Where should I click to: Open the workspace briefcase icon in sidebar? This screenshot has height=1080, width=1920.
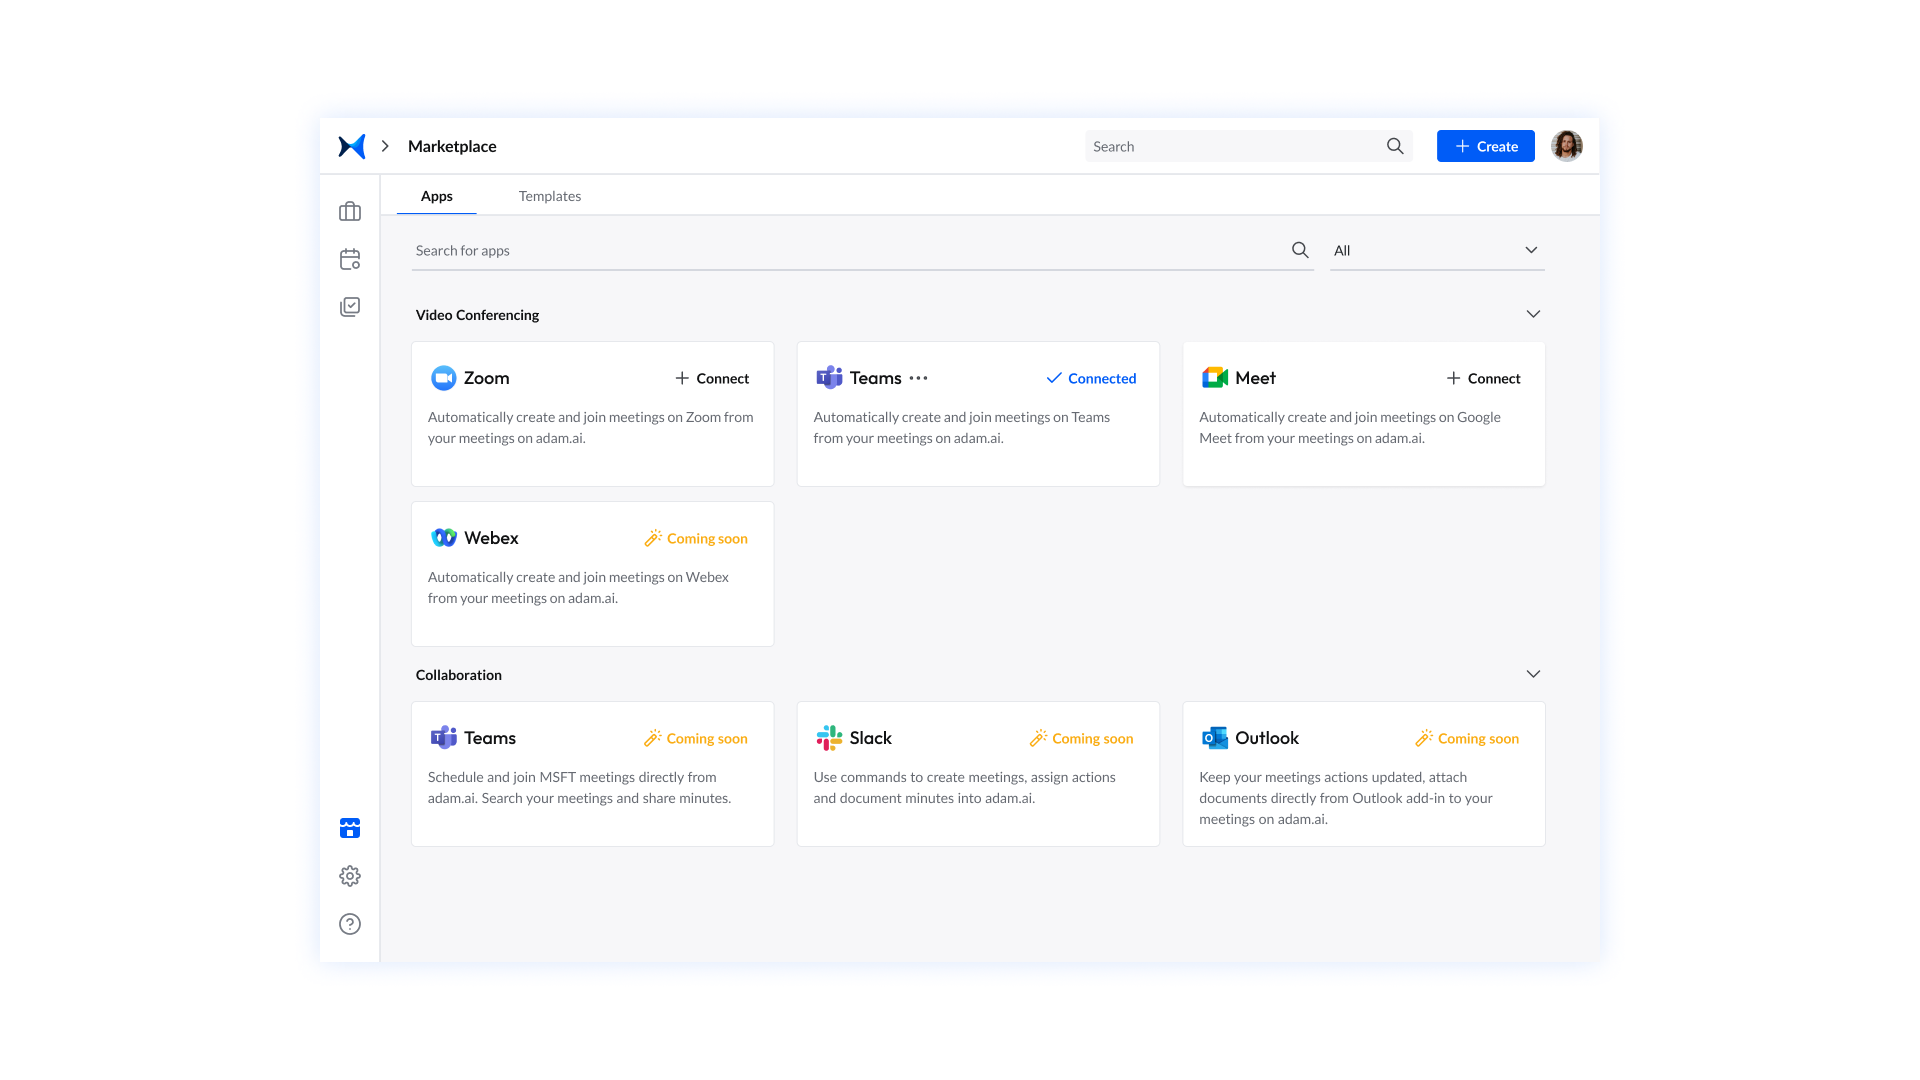(x=349, y=211)
